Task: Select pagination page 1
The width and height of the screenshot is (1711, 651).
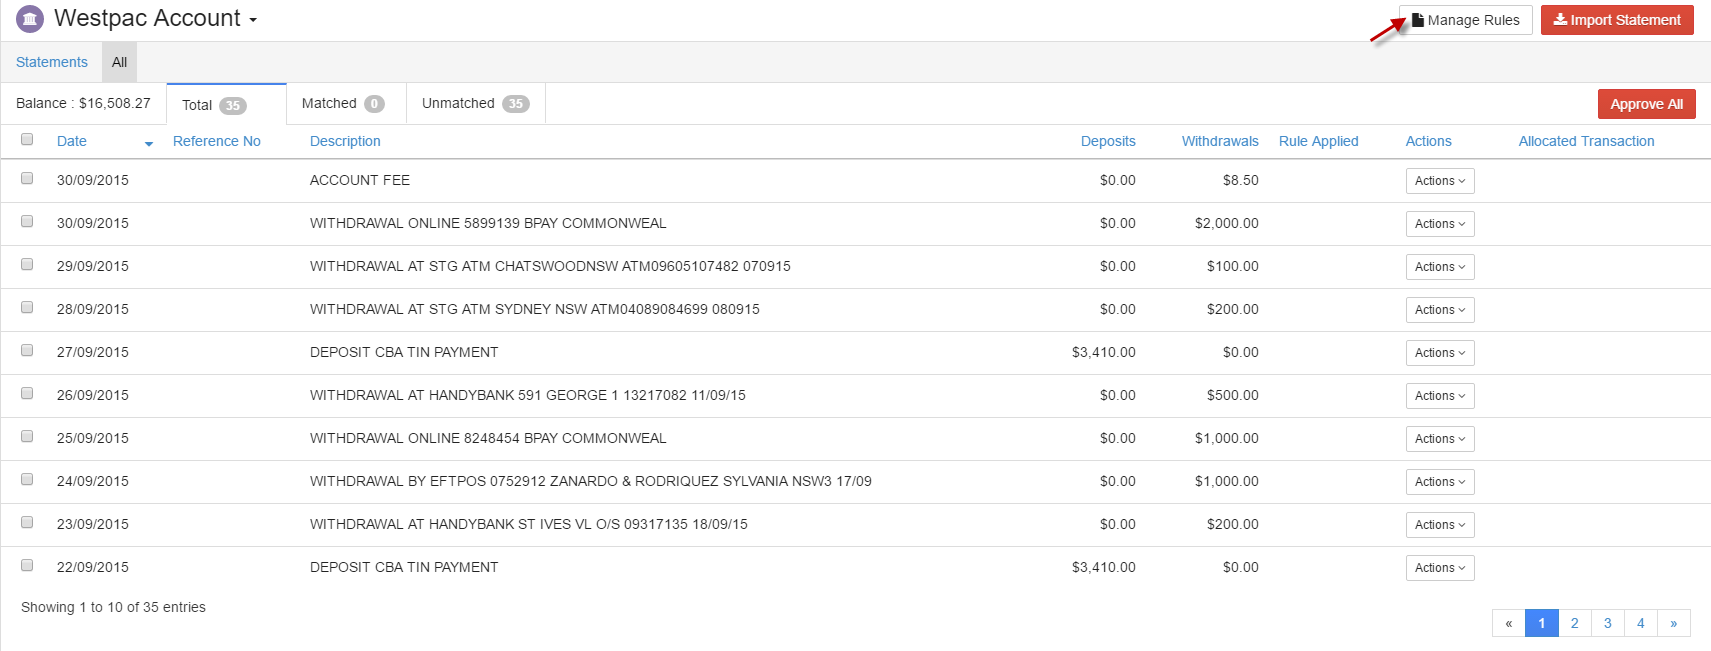Action: 1541,623
